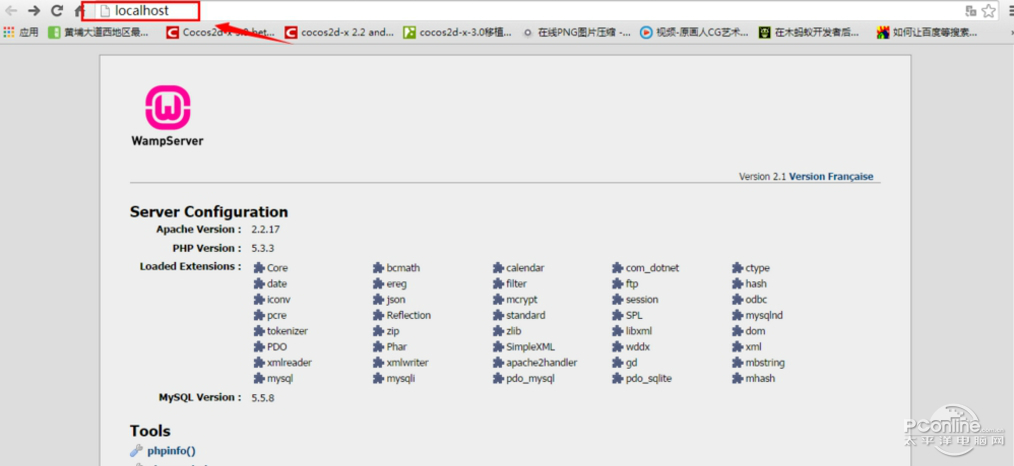Open the 如何让百度等搜索... bookmark

[x=927, y=32]
